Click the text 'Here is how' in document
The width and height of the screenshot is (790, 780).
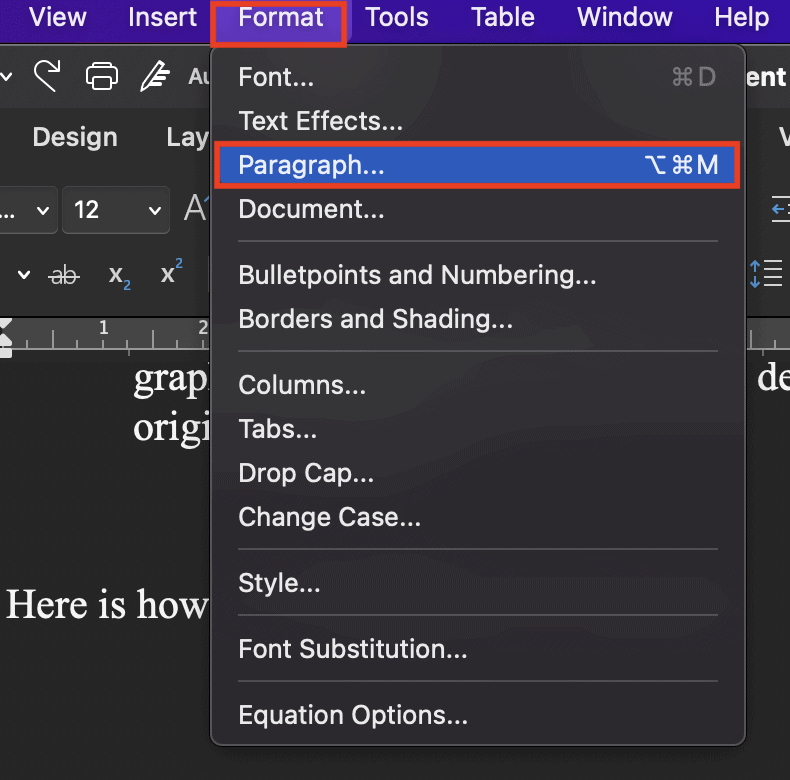pyautogui.click(x=107, y=604)
